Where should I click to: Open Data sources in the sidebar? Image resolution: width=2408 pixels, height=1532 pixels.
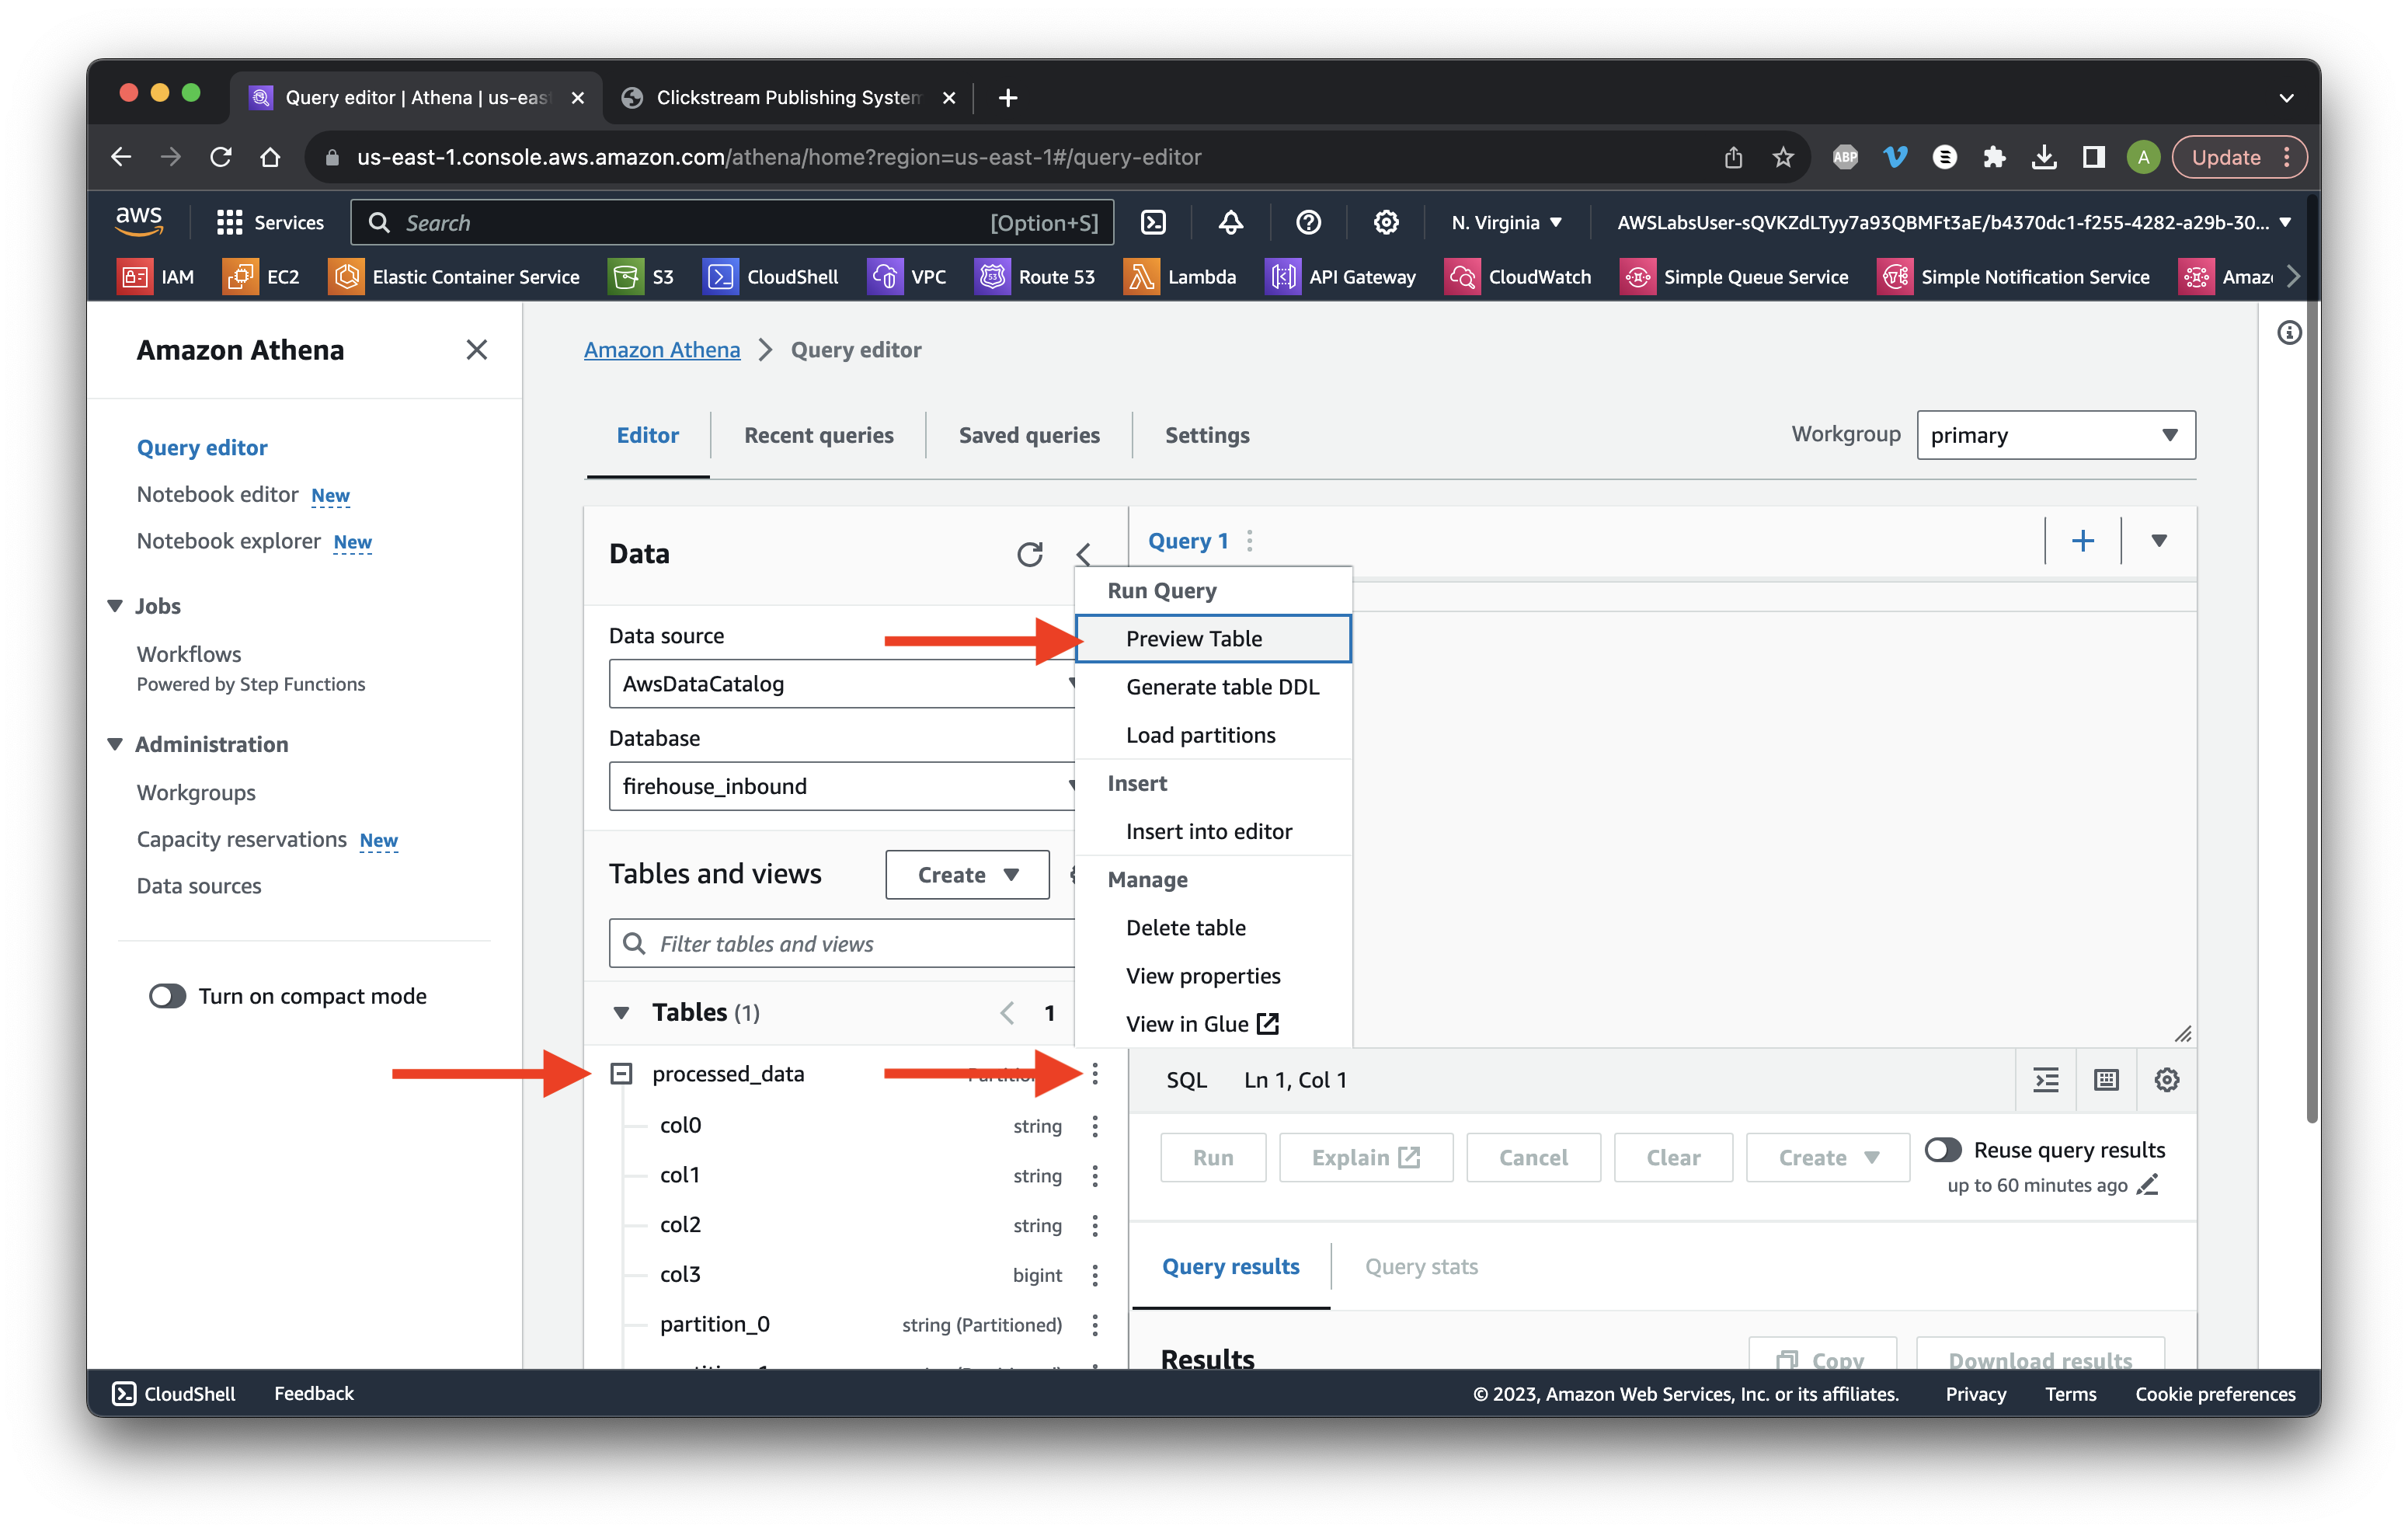point(199,886)
